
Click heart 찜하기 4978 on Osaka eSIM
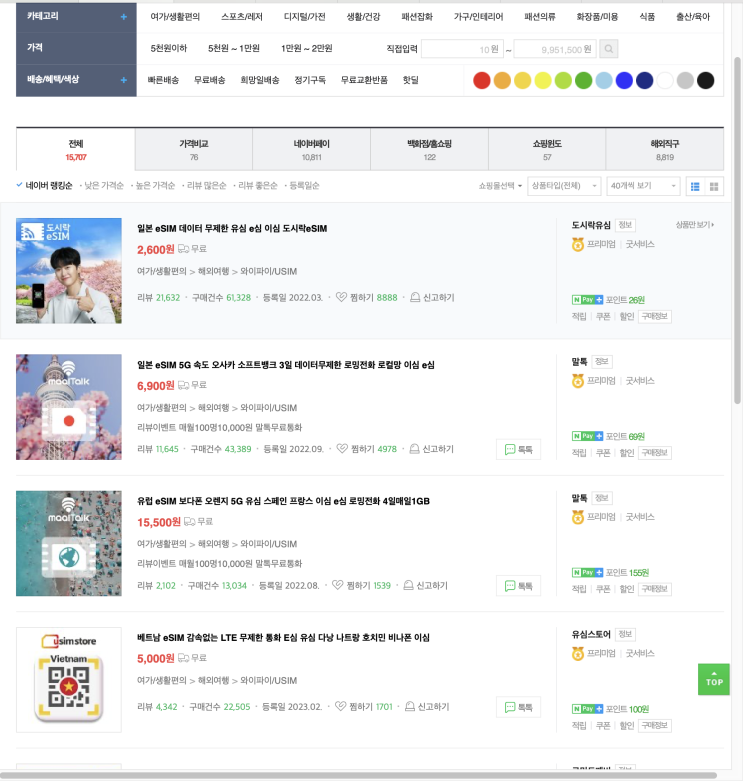click(367, 449)
